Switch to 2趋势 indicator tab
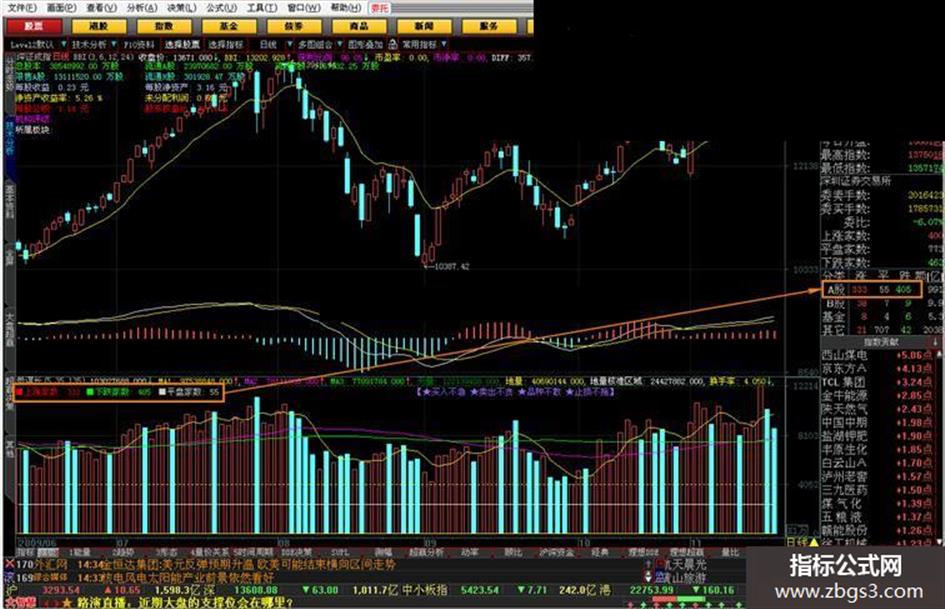The width and height of the screenshot is (945, 609). click(124, 552)
